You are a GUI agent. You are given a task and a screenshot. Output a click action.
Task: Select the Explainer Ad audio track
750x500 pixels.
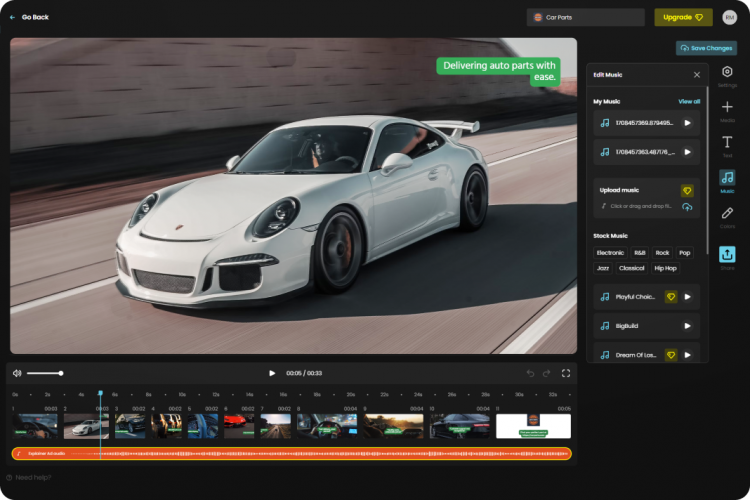(x=292, y=453)
